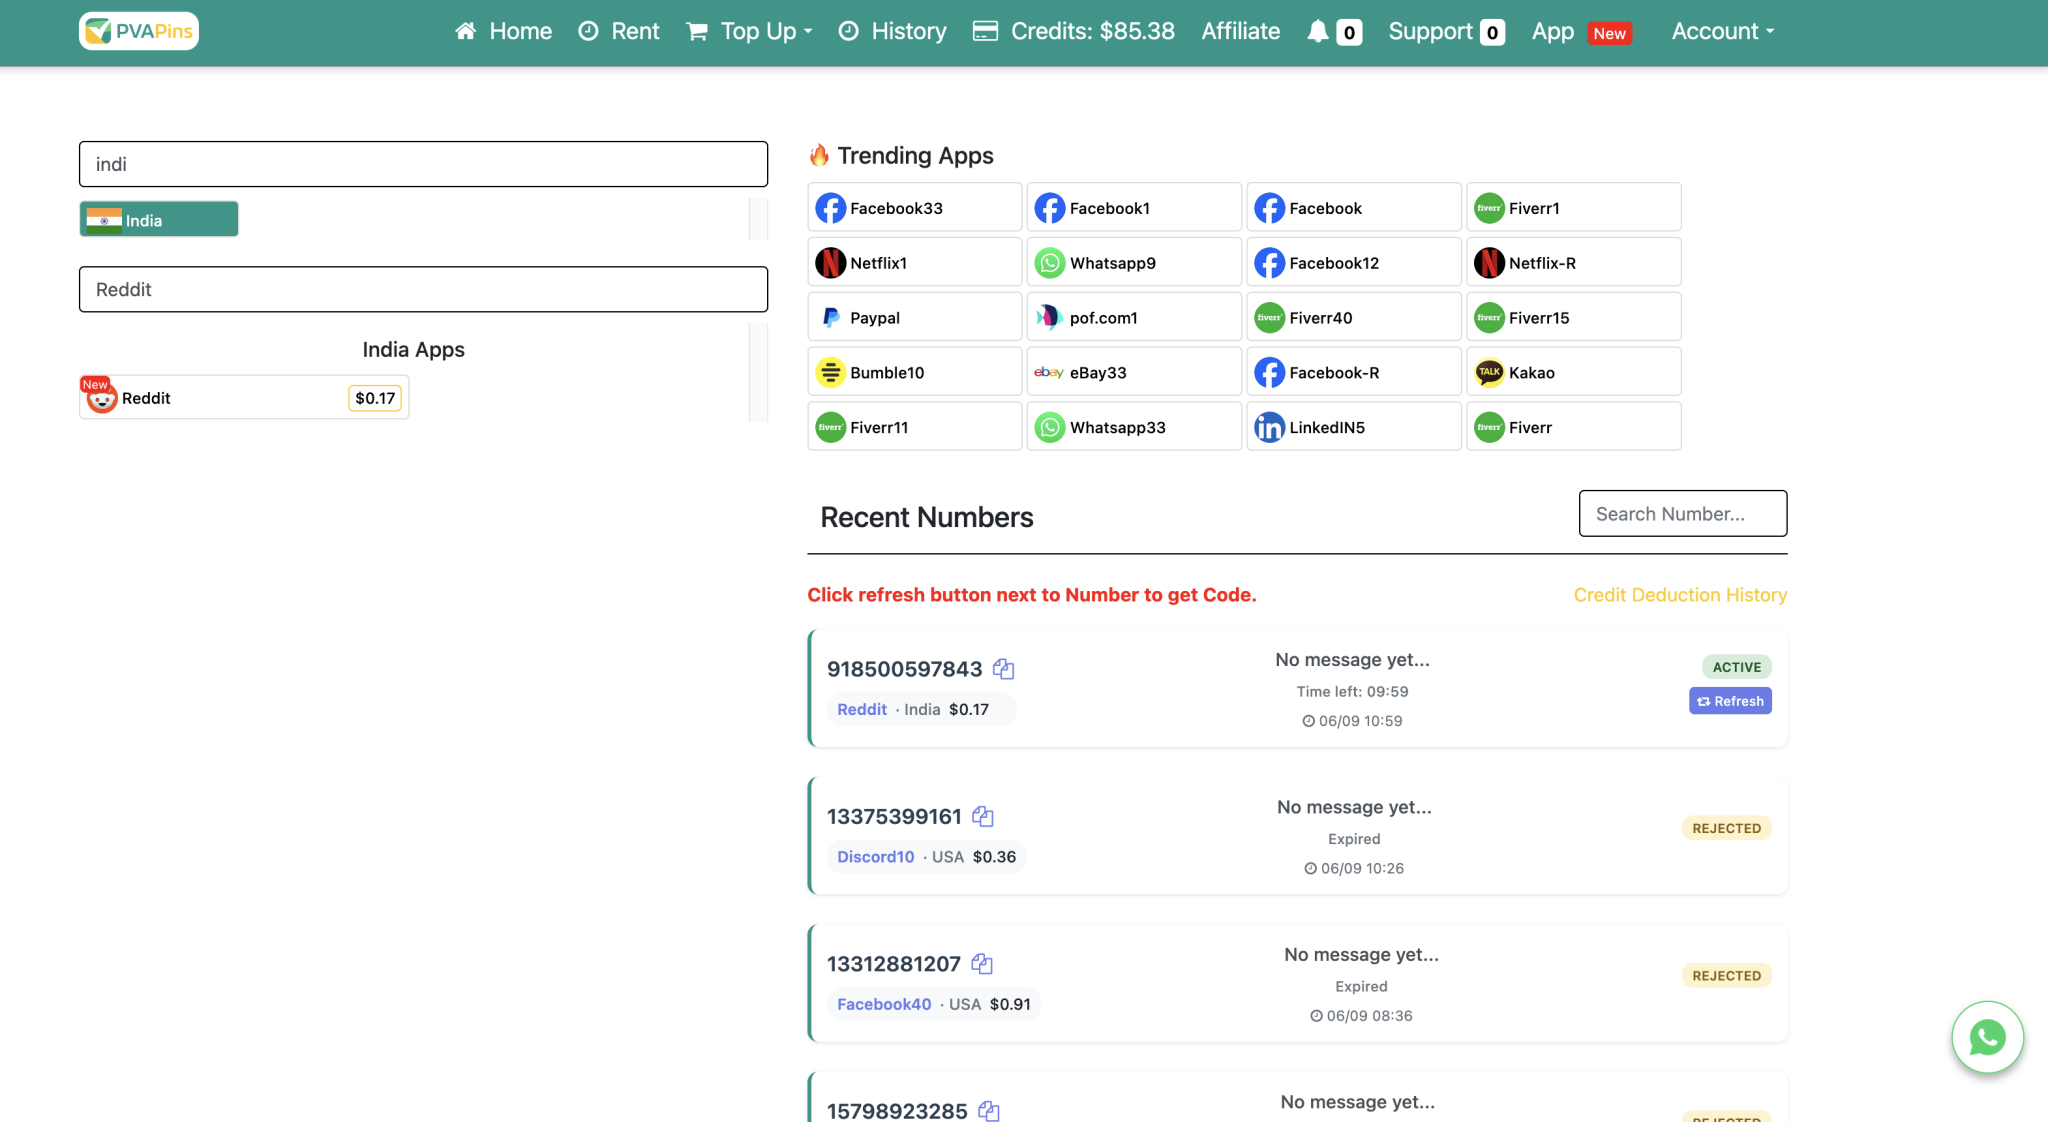Click the PVAPins logo
2048x1122 pixels.
[138, 30]
